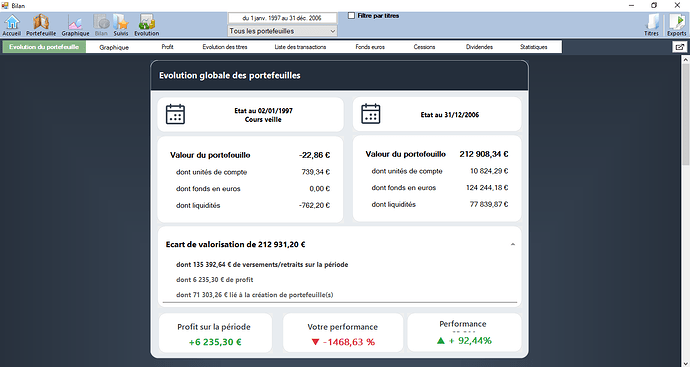The height and width of the screenshot is (367, 690).
Task: Click the Bilan toolbar icon
Action: pyautogui.click(x=101, y=25)
